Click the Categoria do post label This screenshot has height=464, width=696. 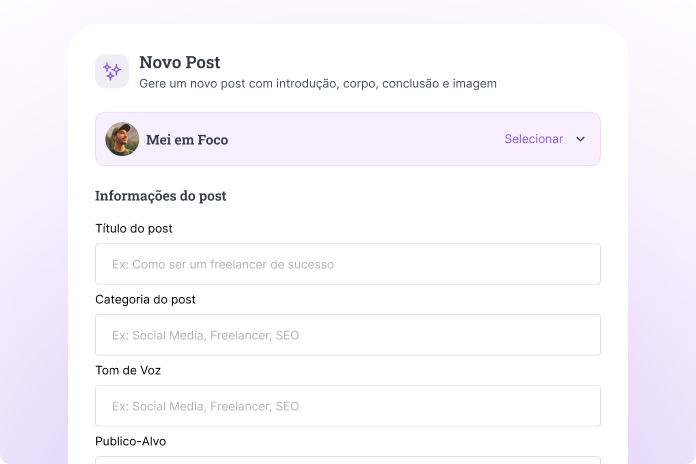click(145, 300)
